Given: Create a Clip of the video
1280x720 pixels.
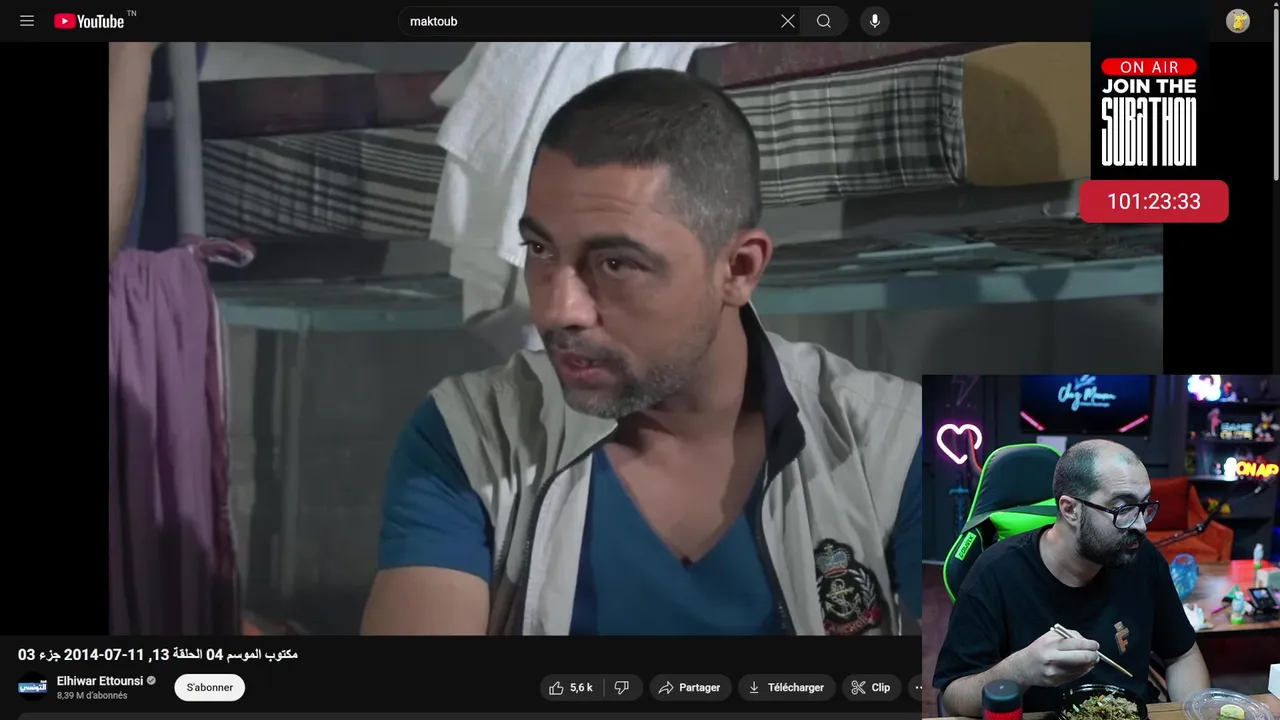Looking at the screenshot, I should pyautogui.click(x=871, y=688).
